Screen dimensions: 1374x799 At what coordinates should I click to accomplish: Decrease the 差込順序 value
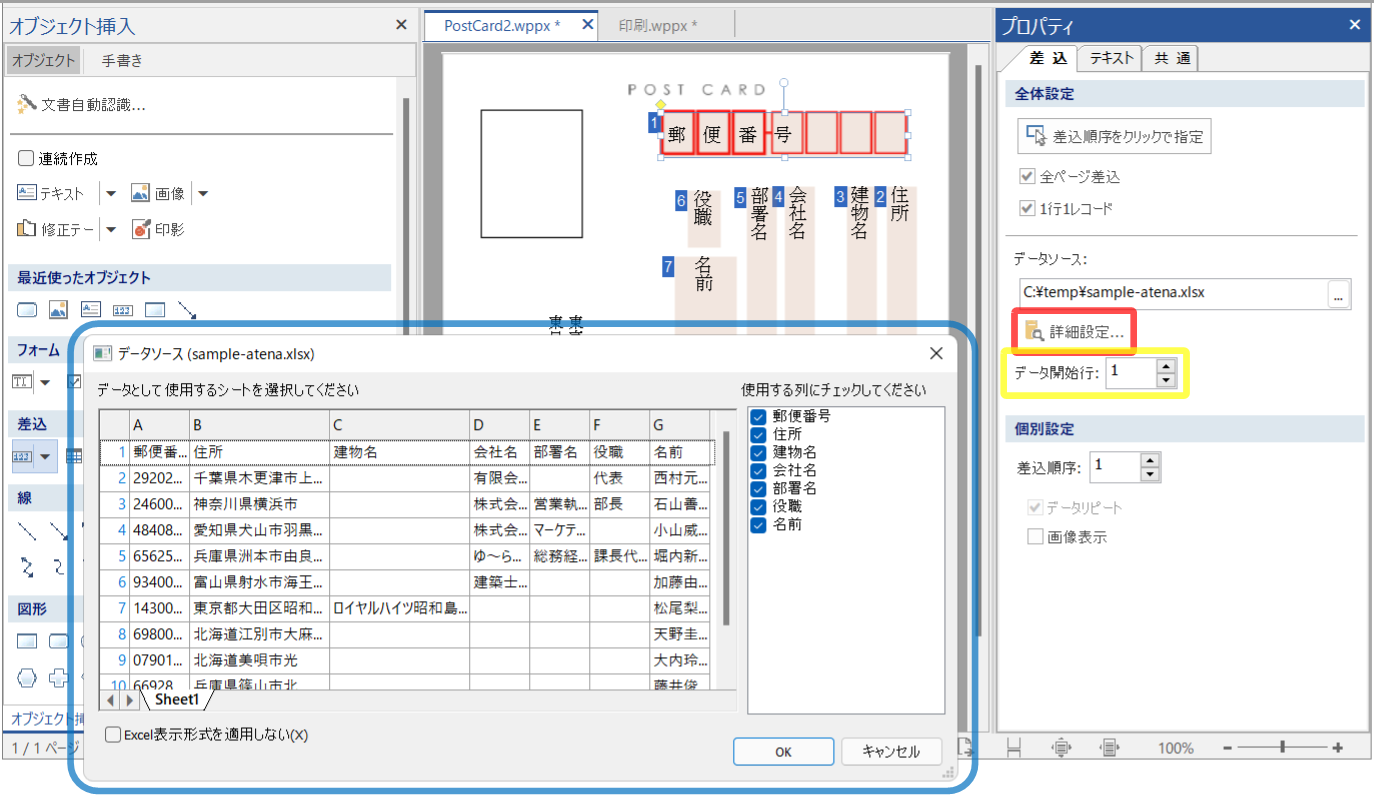1150,473
